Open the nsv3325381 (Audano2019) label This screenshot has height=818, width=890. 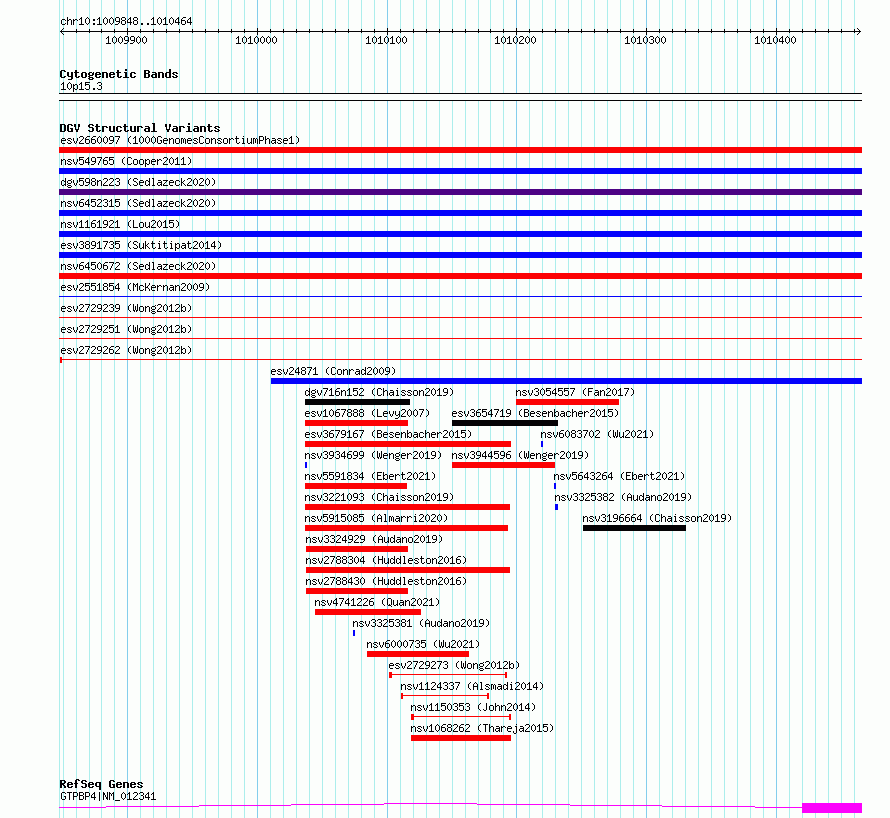coord(421,623)
